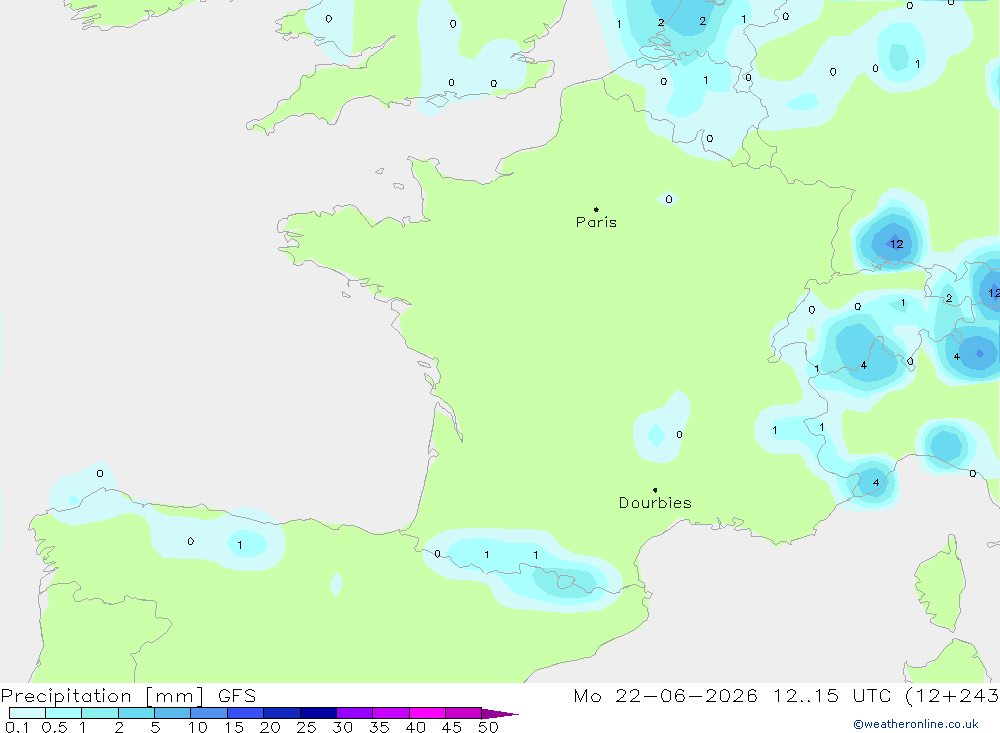Select the 0.5–1 mm legend swatch

[x=63, y=713]
